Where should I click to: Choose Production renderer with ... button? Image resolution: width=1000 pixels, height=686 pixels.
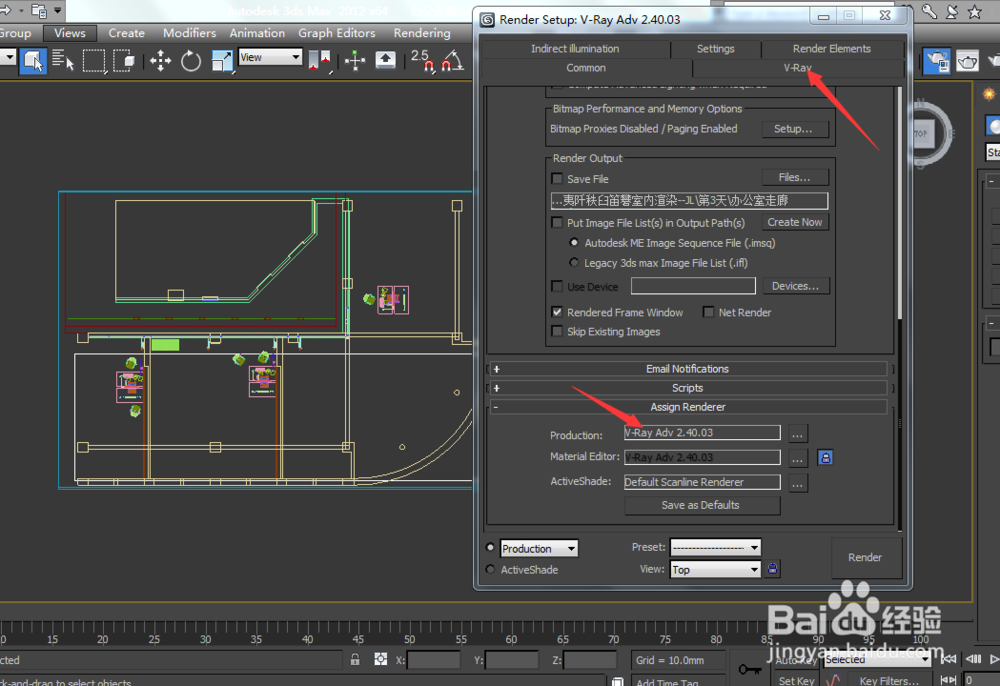[x=797, y=434]
